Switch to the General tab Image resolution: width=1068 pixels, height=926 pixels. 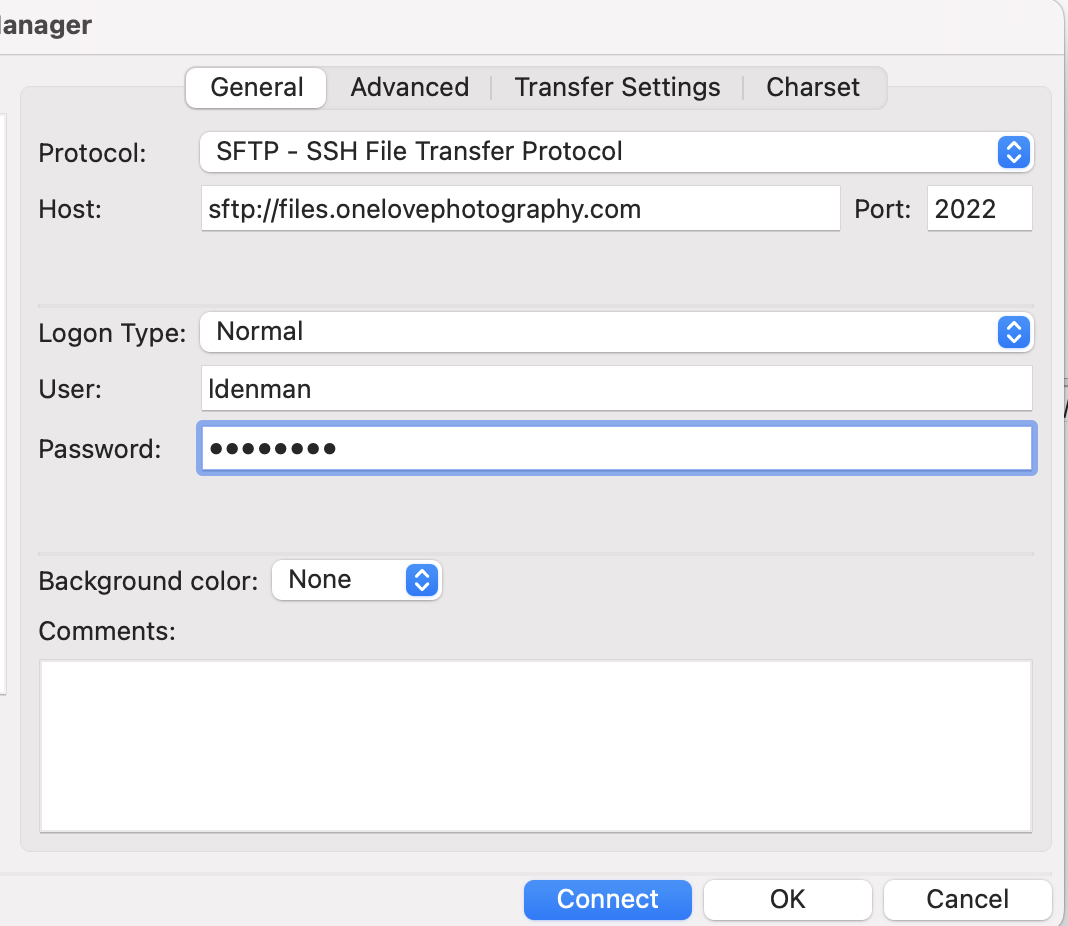257,88
